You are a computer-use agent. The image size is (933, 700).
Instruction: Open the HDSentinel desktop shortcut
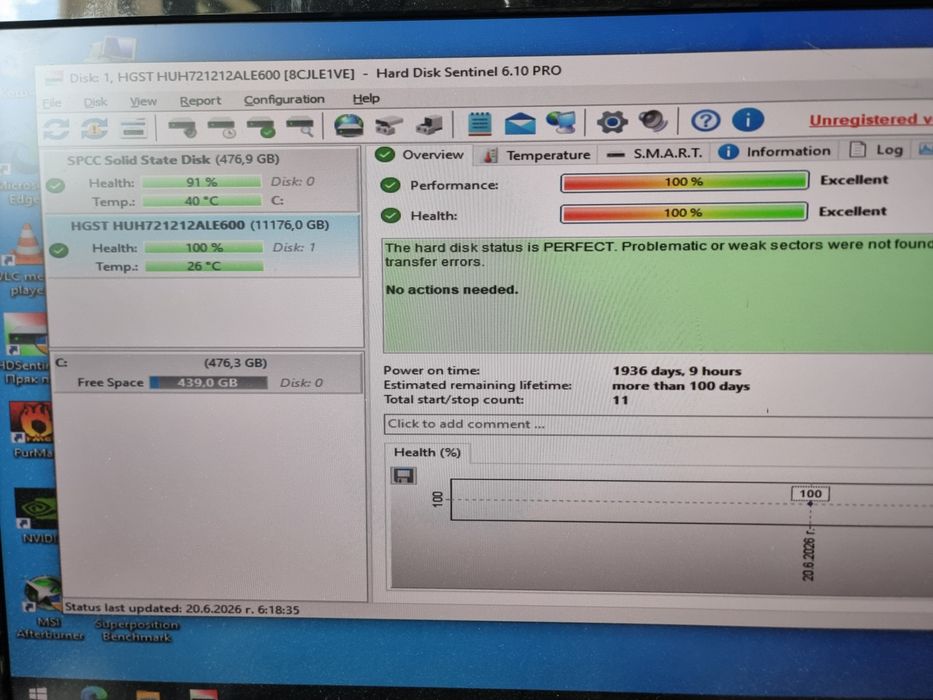pyautogui.click(x=25, y=348)
